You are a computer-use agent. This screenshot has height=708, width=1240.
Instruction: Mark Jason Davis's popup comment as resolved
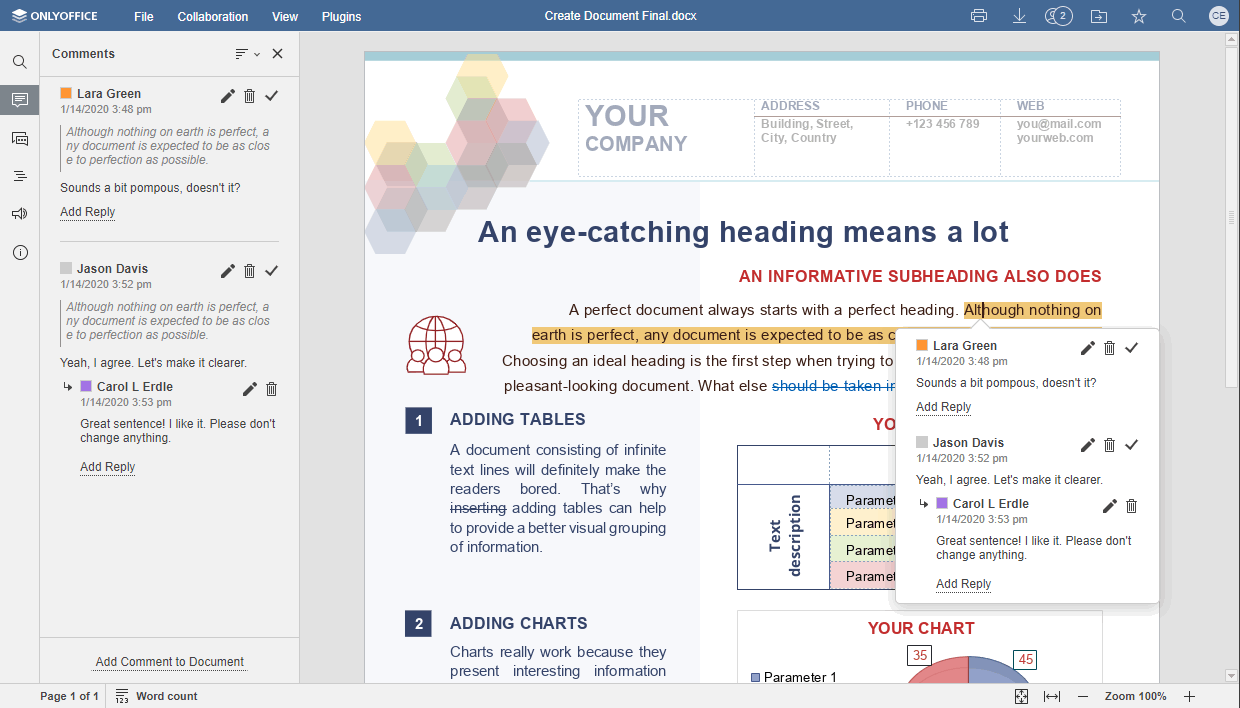coord(1131,445)
